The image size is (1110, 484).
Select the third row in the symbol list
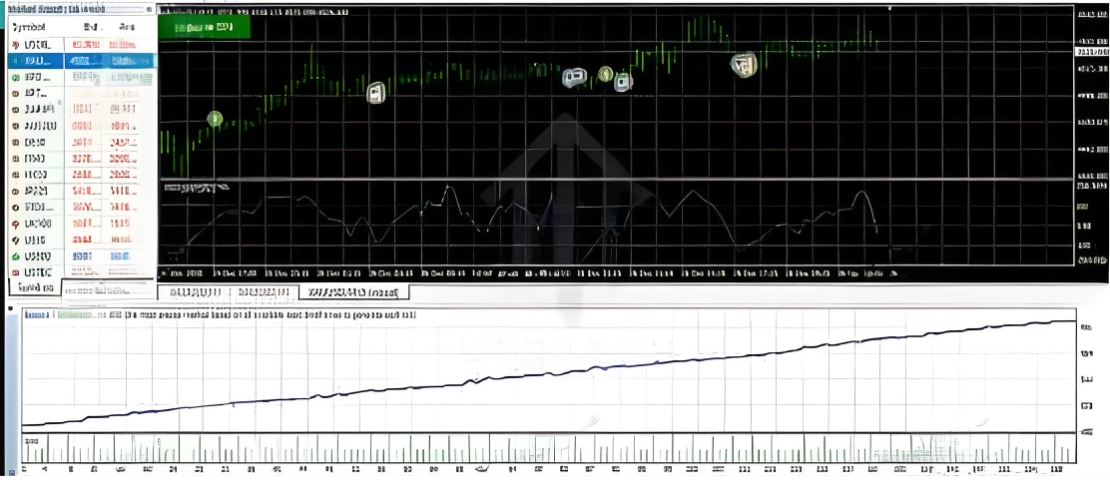point(83,76)
